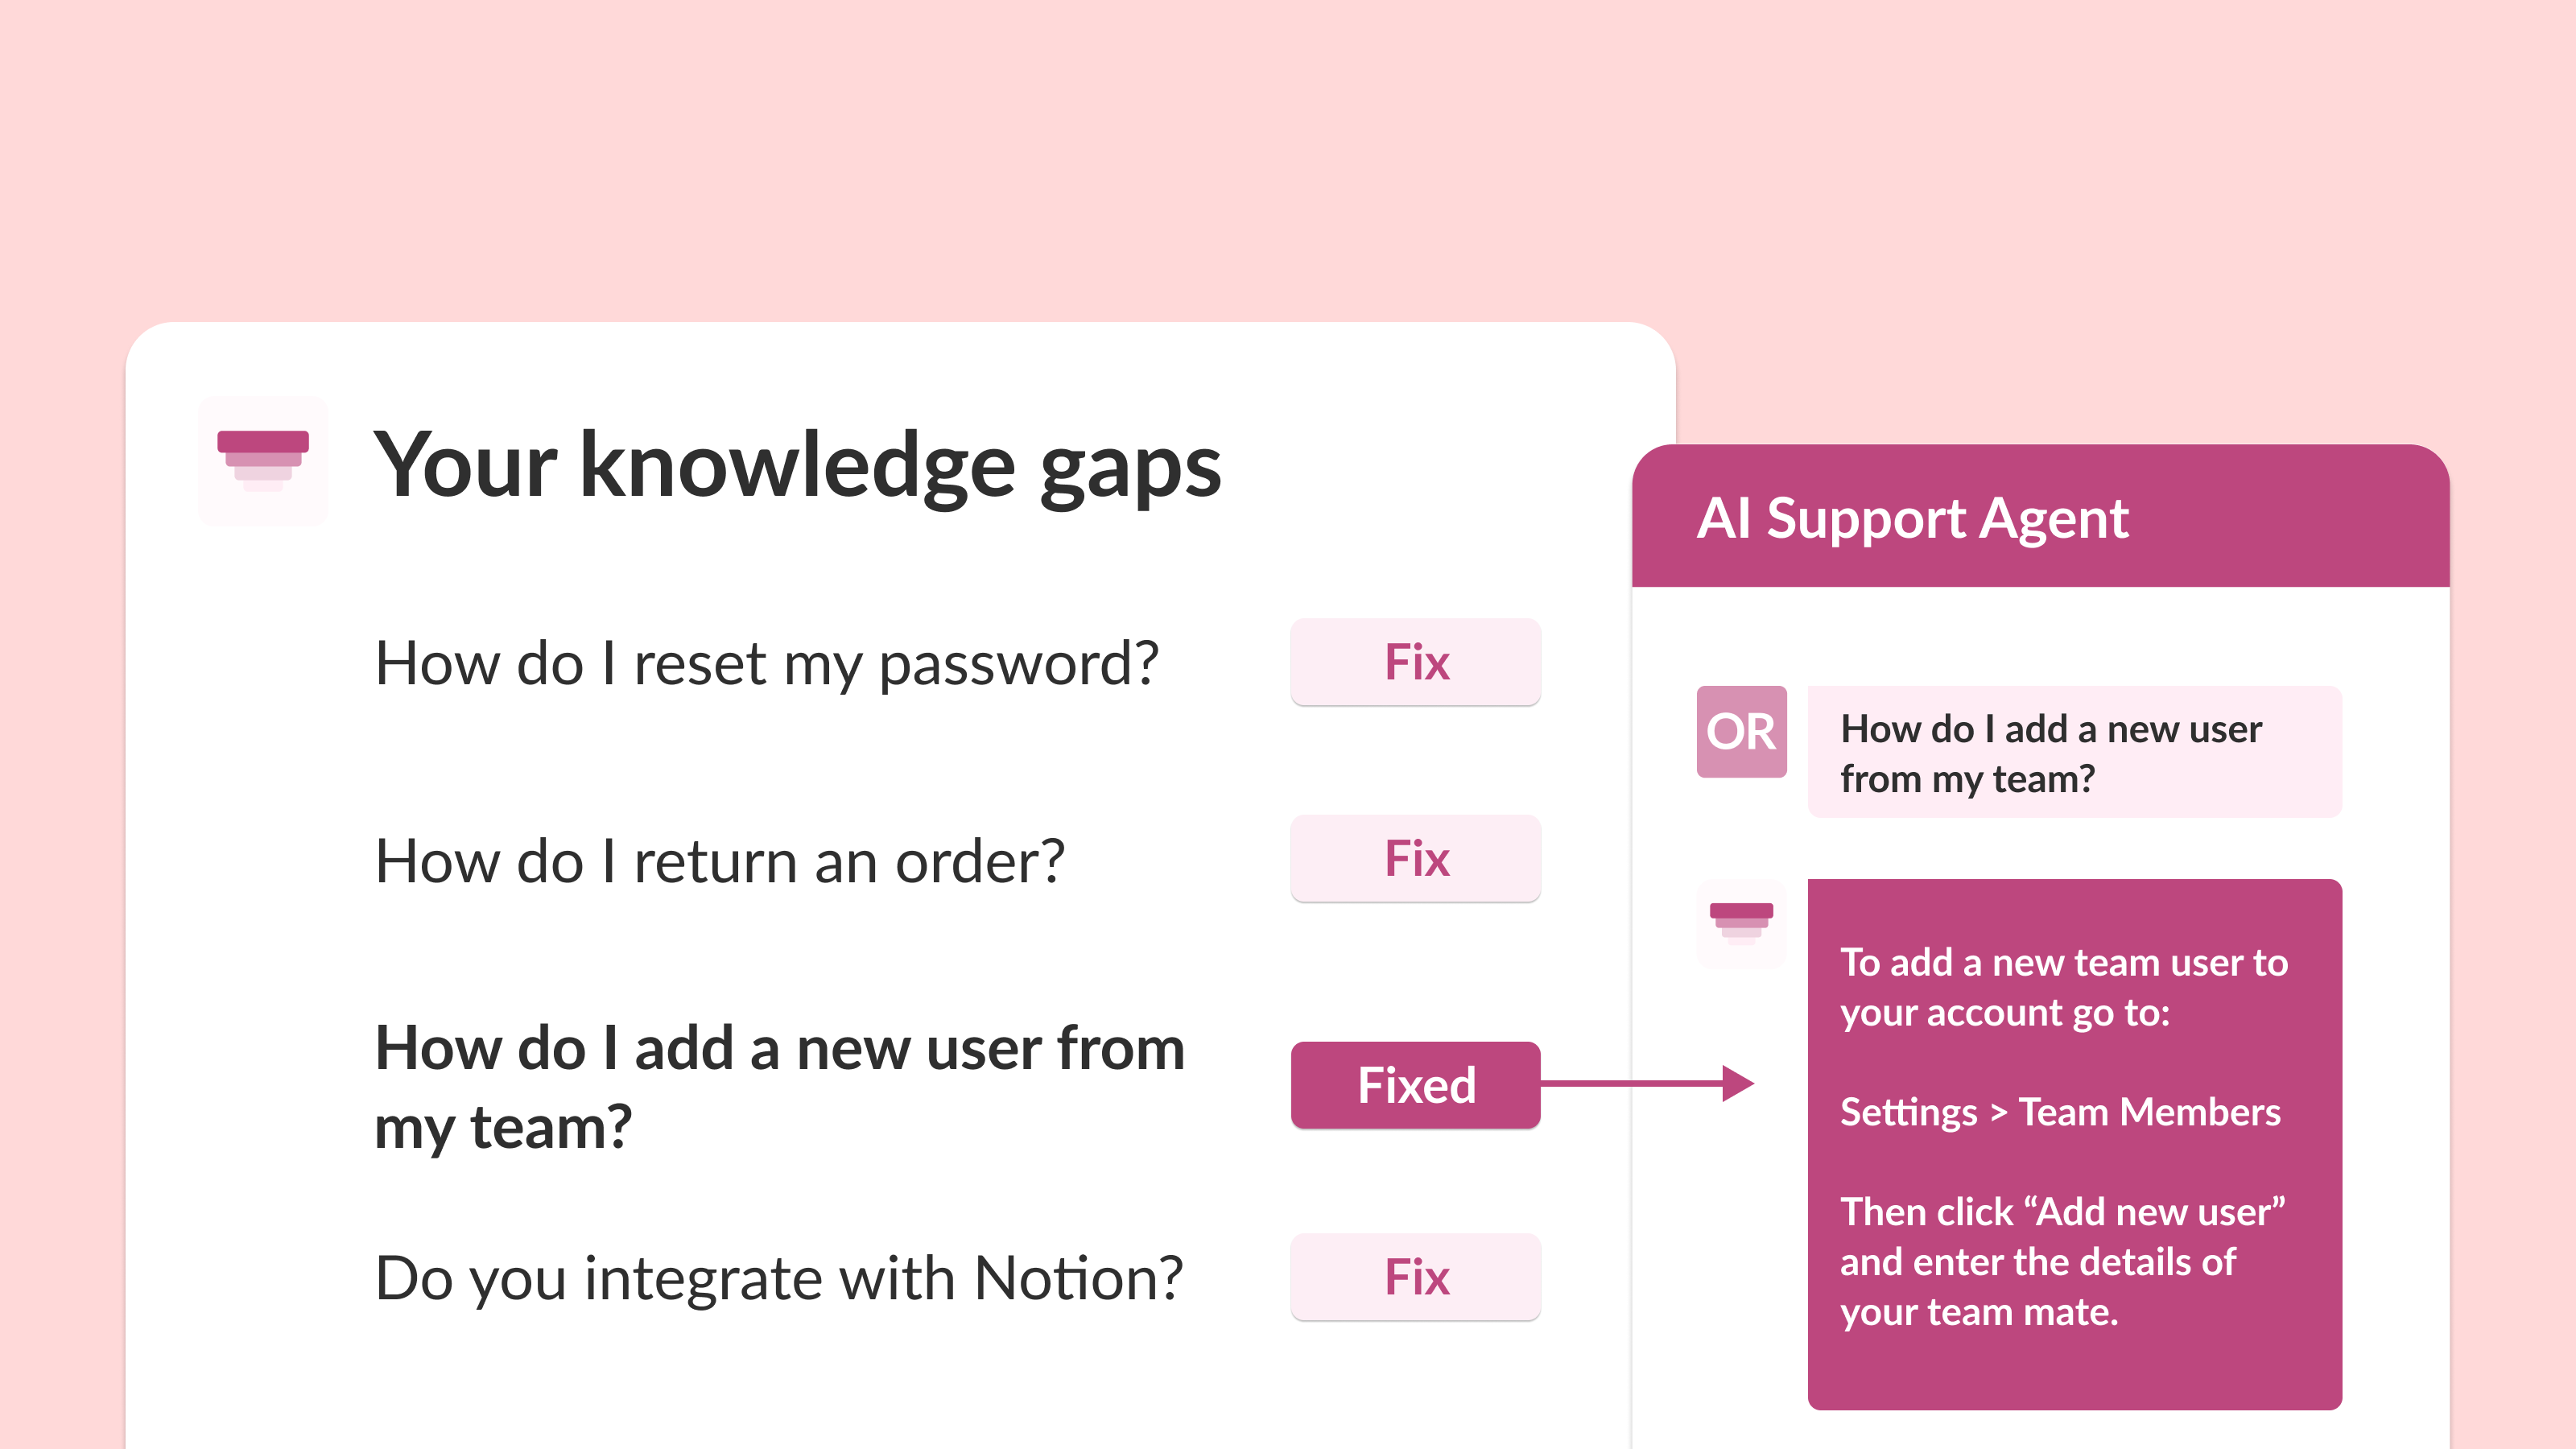Click the Fixed button for add new user
The width and height of the screenshot is (2576, 1449).
tap(1415, 1085)
